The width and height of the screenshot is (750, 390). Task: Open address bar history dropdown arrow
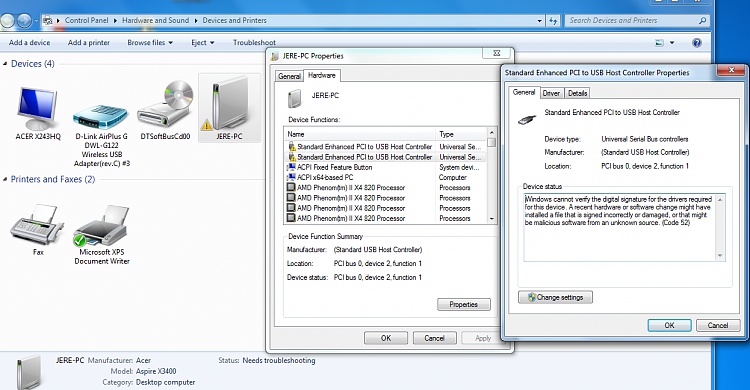540,21
